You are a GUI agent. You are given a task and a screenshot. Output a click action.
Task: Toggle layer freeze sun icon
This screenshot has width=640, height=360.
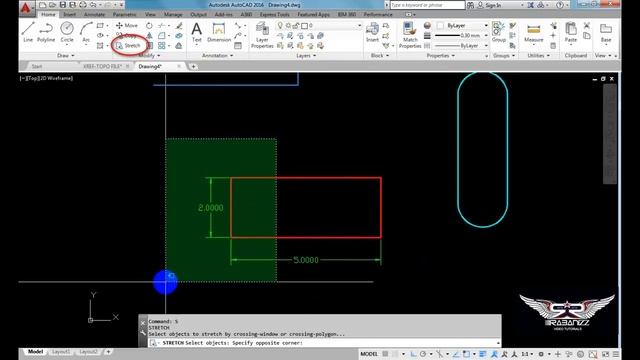click(x=288, y=25)
